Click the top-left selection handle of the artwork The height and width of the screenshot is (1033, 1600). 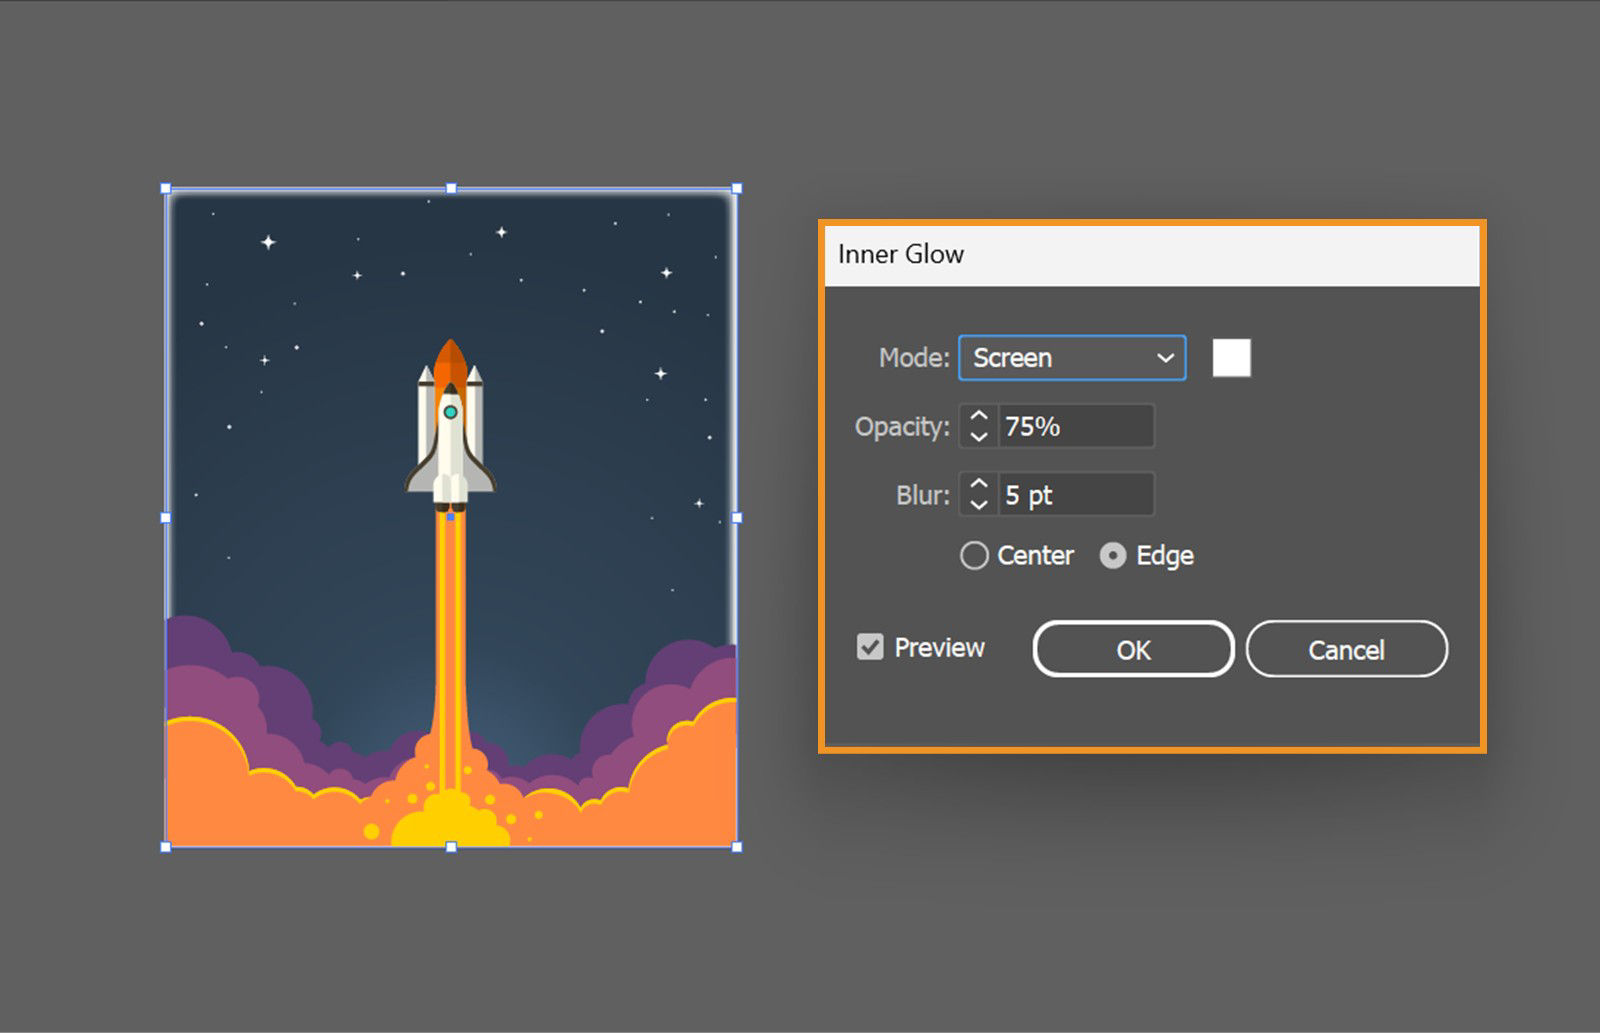(165, 186)
